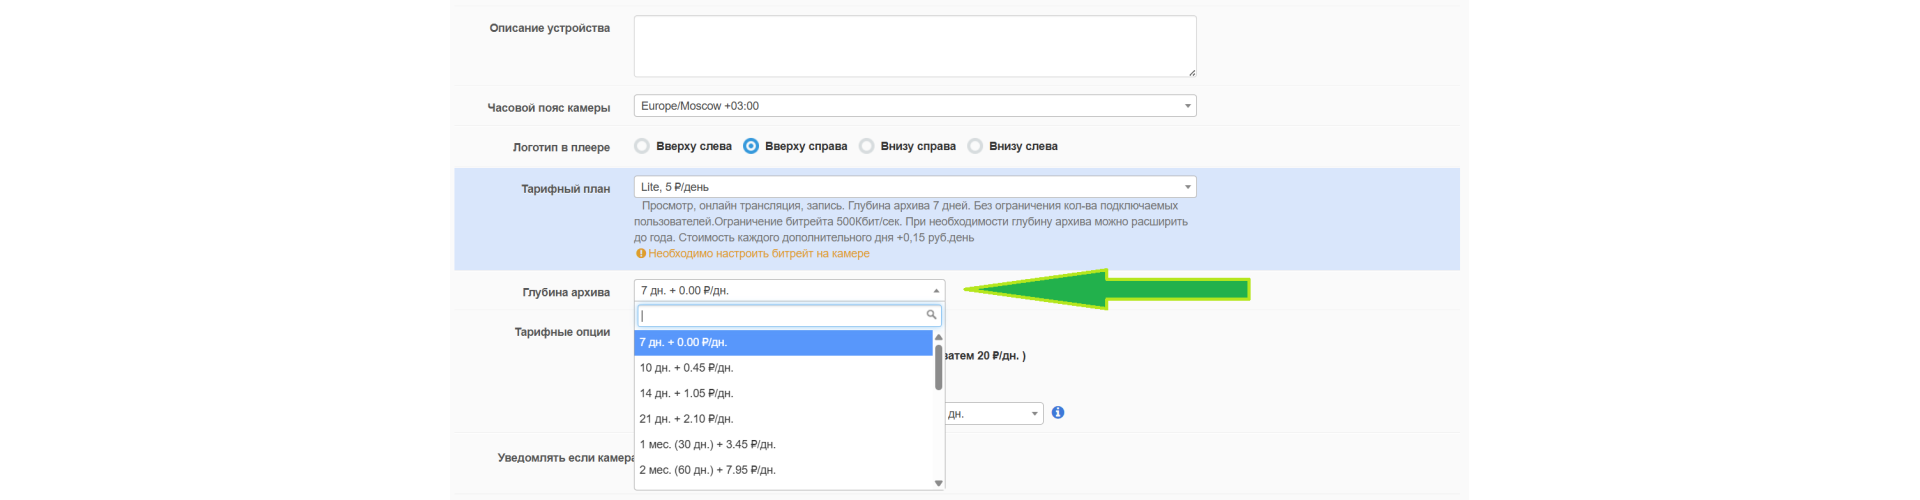Screen dimensions: 1920x500
Task: Click the archive depth list scrollbar thumb
Action: (938, 367)
